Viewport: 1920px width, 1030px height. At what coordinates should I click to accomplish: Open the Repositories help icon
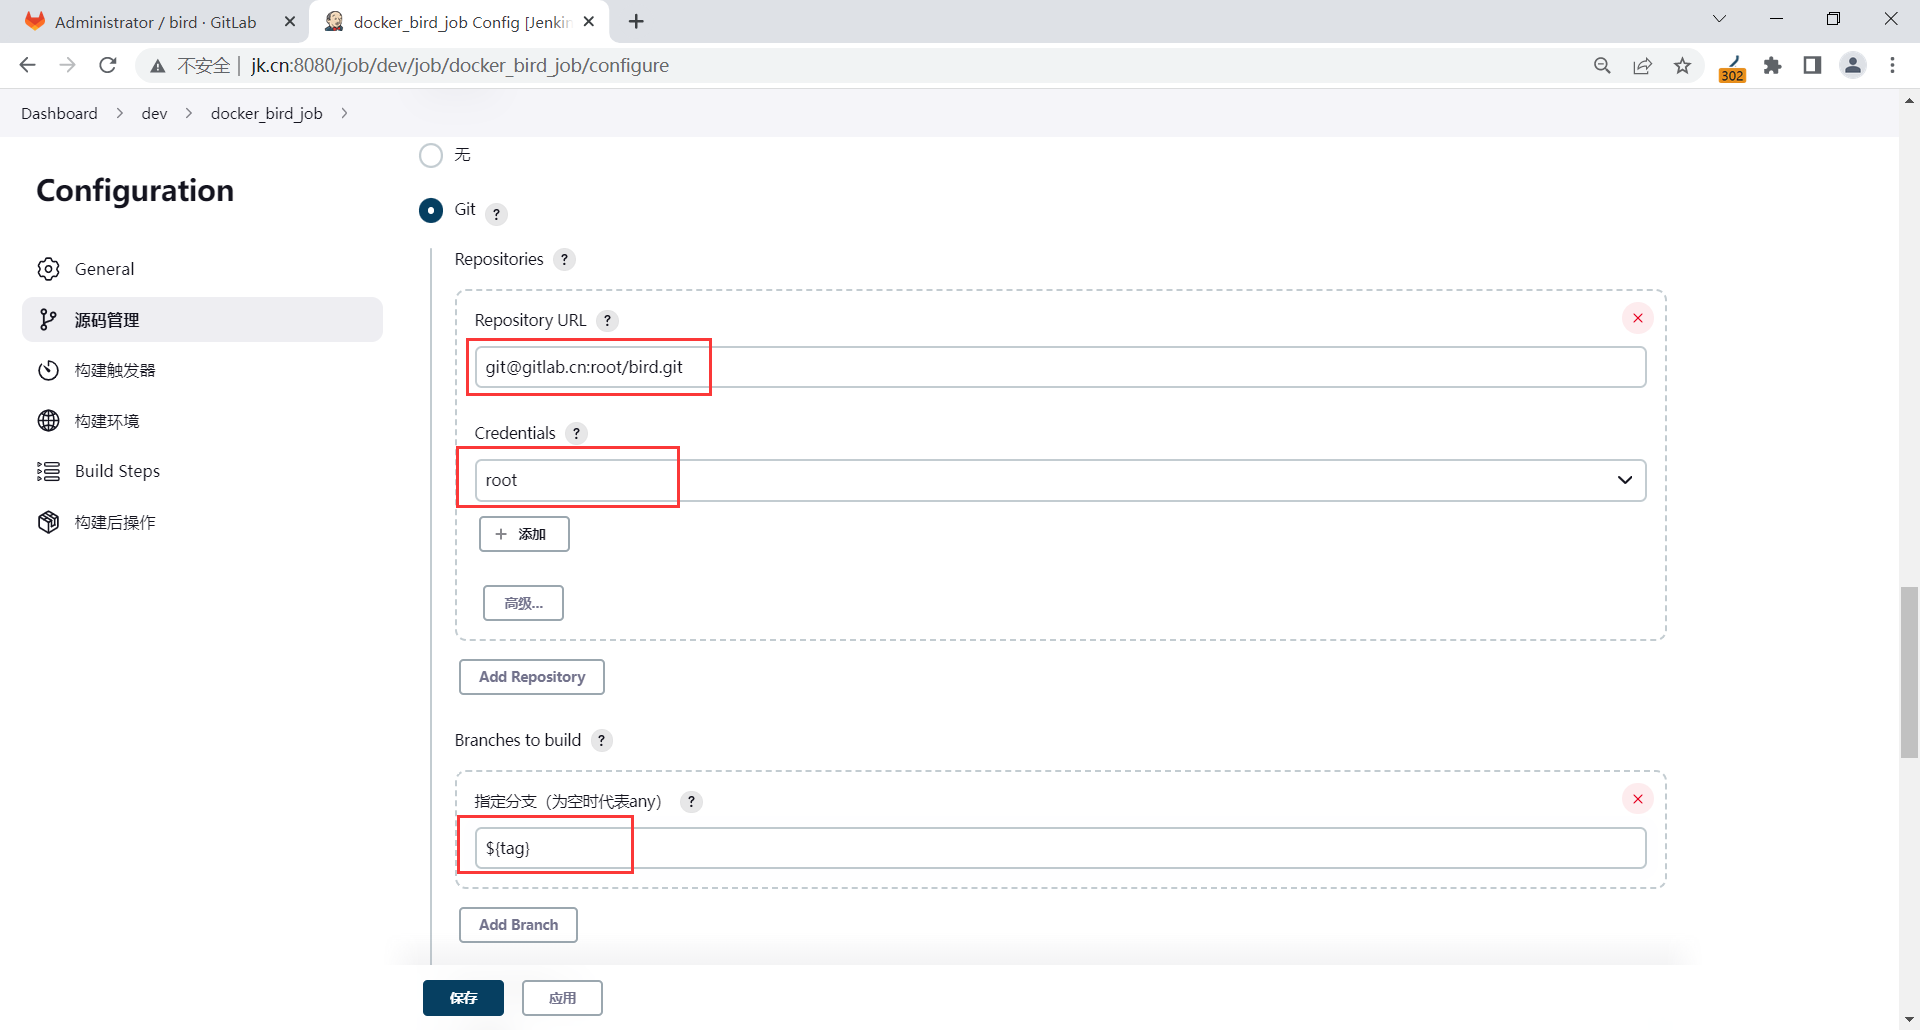(x=564, y=260)
